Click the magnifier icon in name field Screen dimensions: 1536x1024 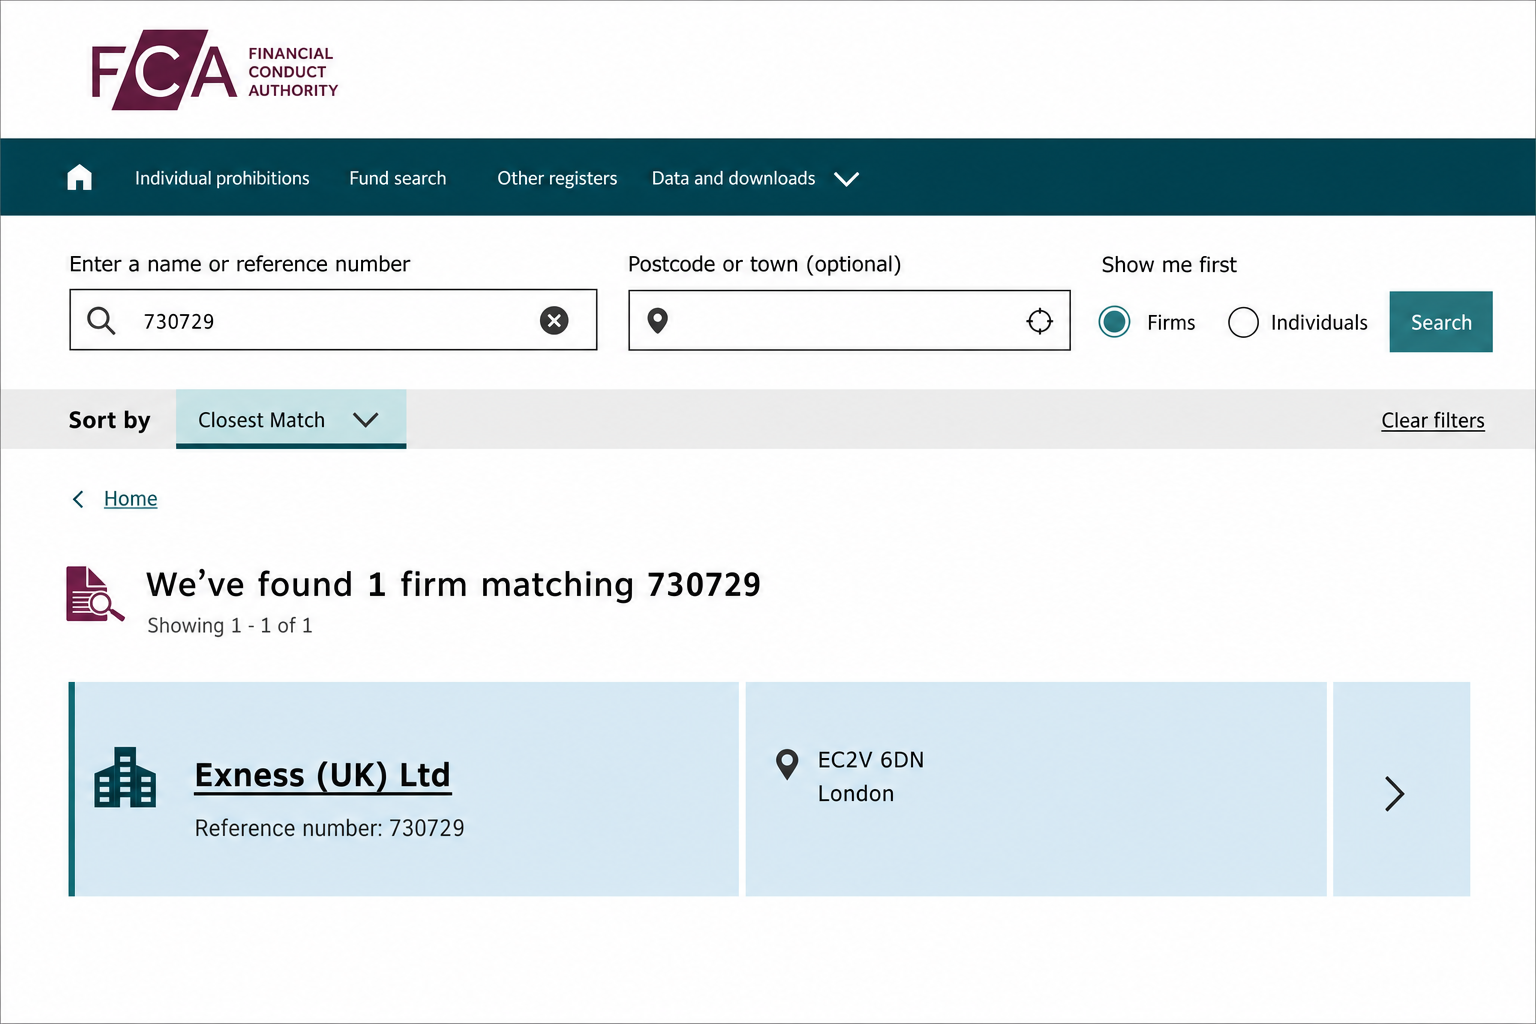[101, 320]
